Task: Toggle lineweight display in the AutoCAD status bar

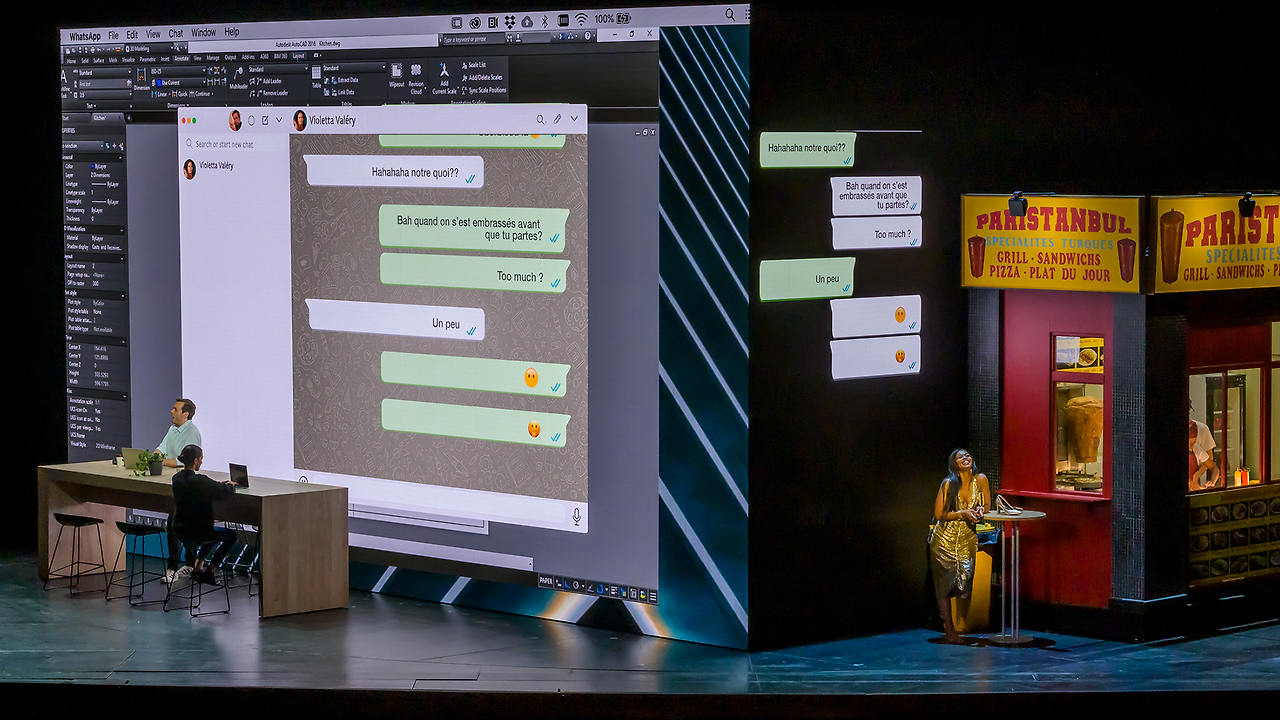Action: [x=614, y=589]
